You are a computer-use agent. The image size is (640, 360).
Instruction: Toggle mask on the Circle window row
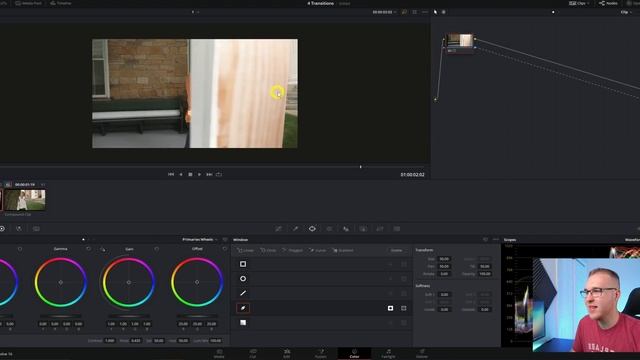tap(404, 279)
